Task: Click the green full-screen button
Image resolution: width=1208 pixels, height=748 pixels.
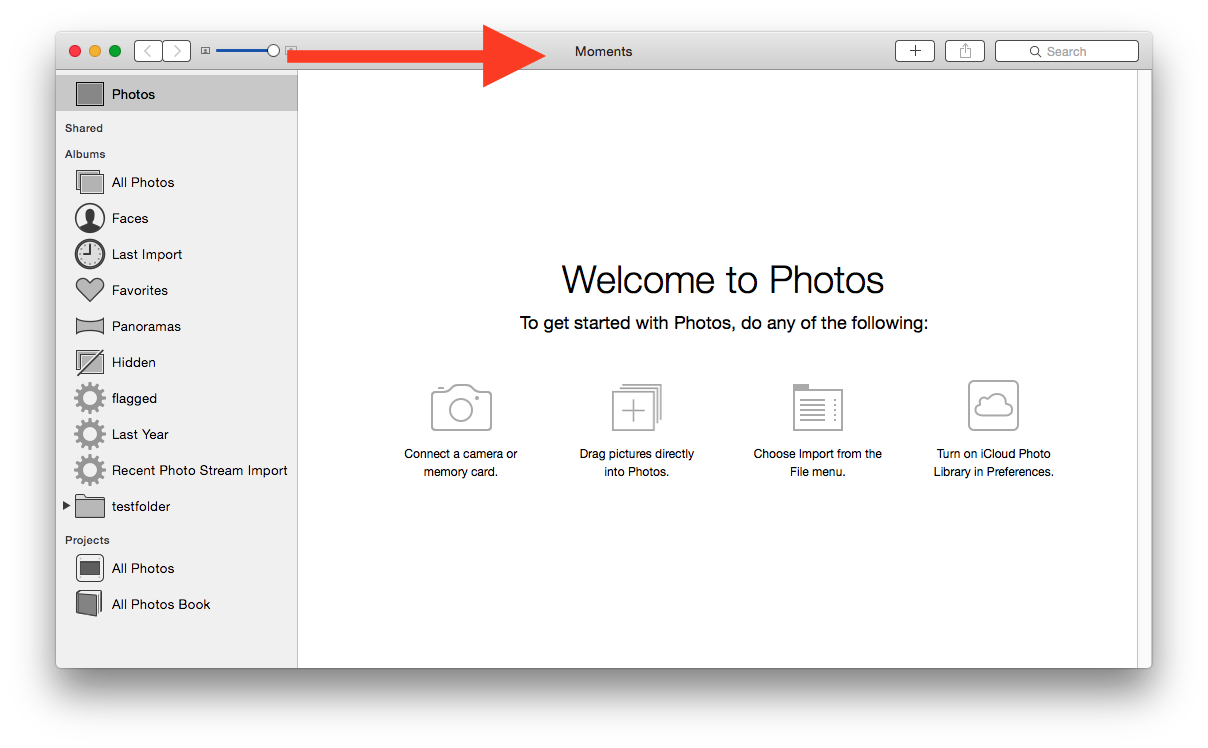Action: pyautogui.click(x=115, y=51)
